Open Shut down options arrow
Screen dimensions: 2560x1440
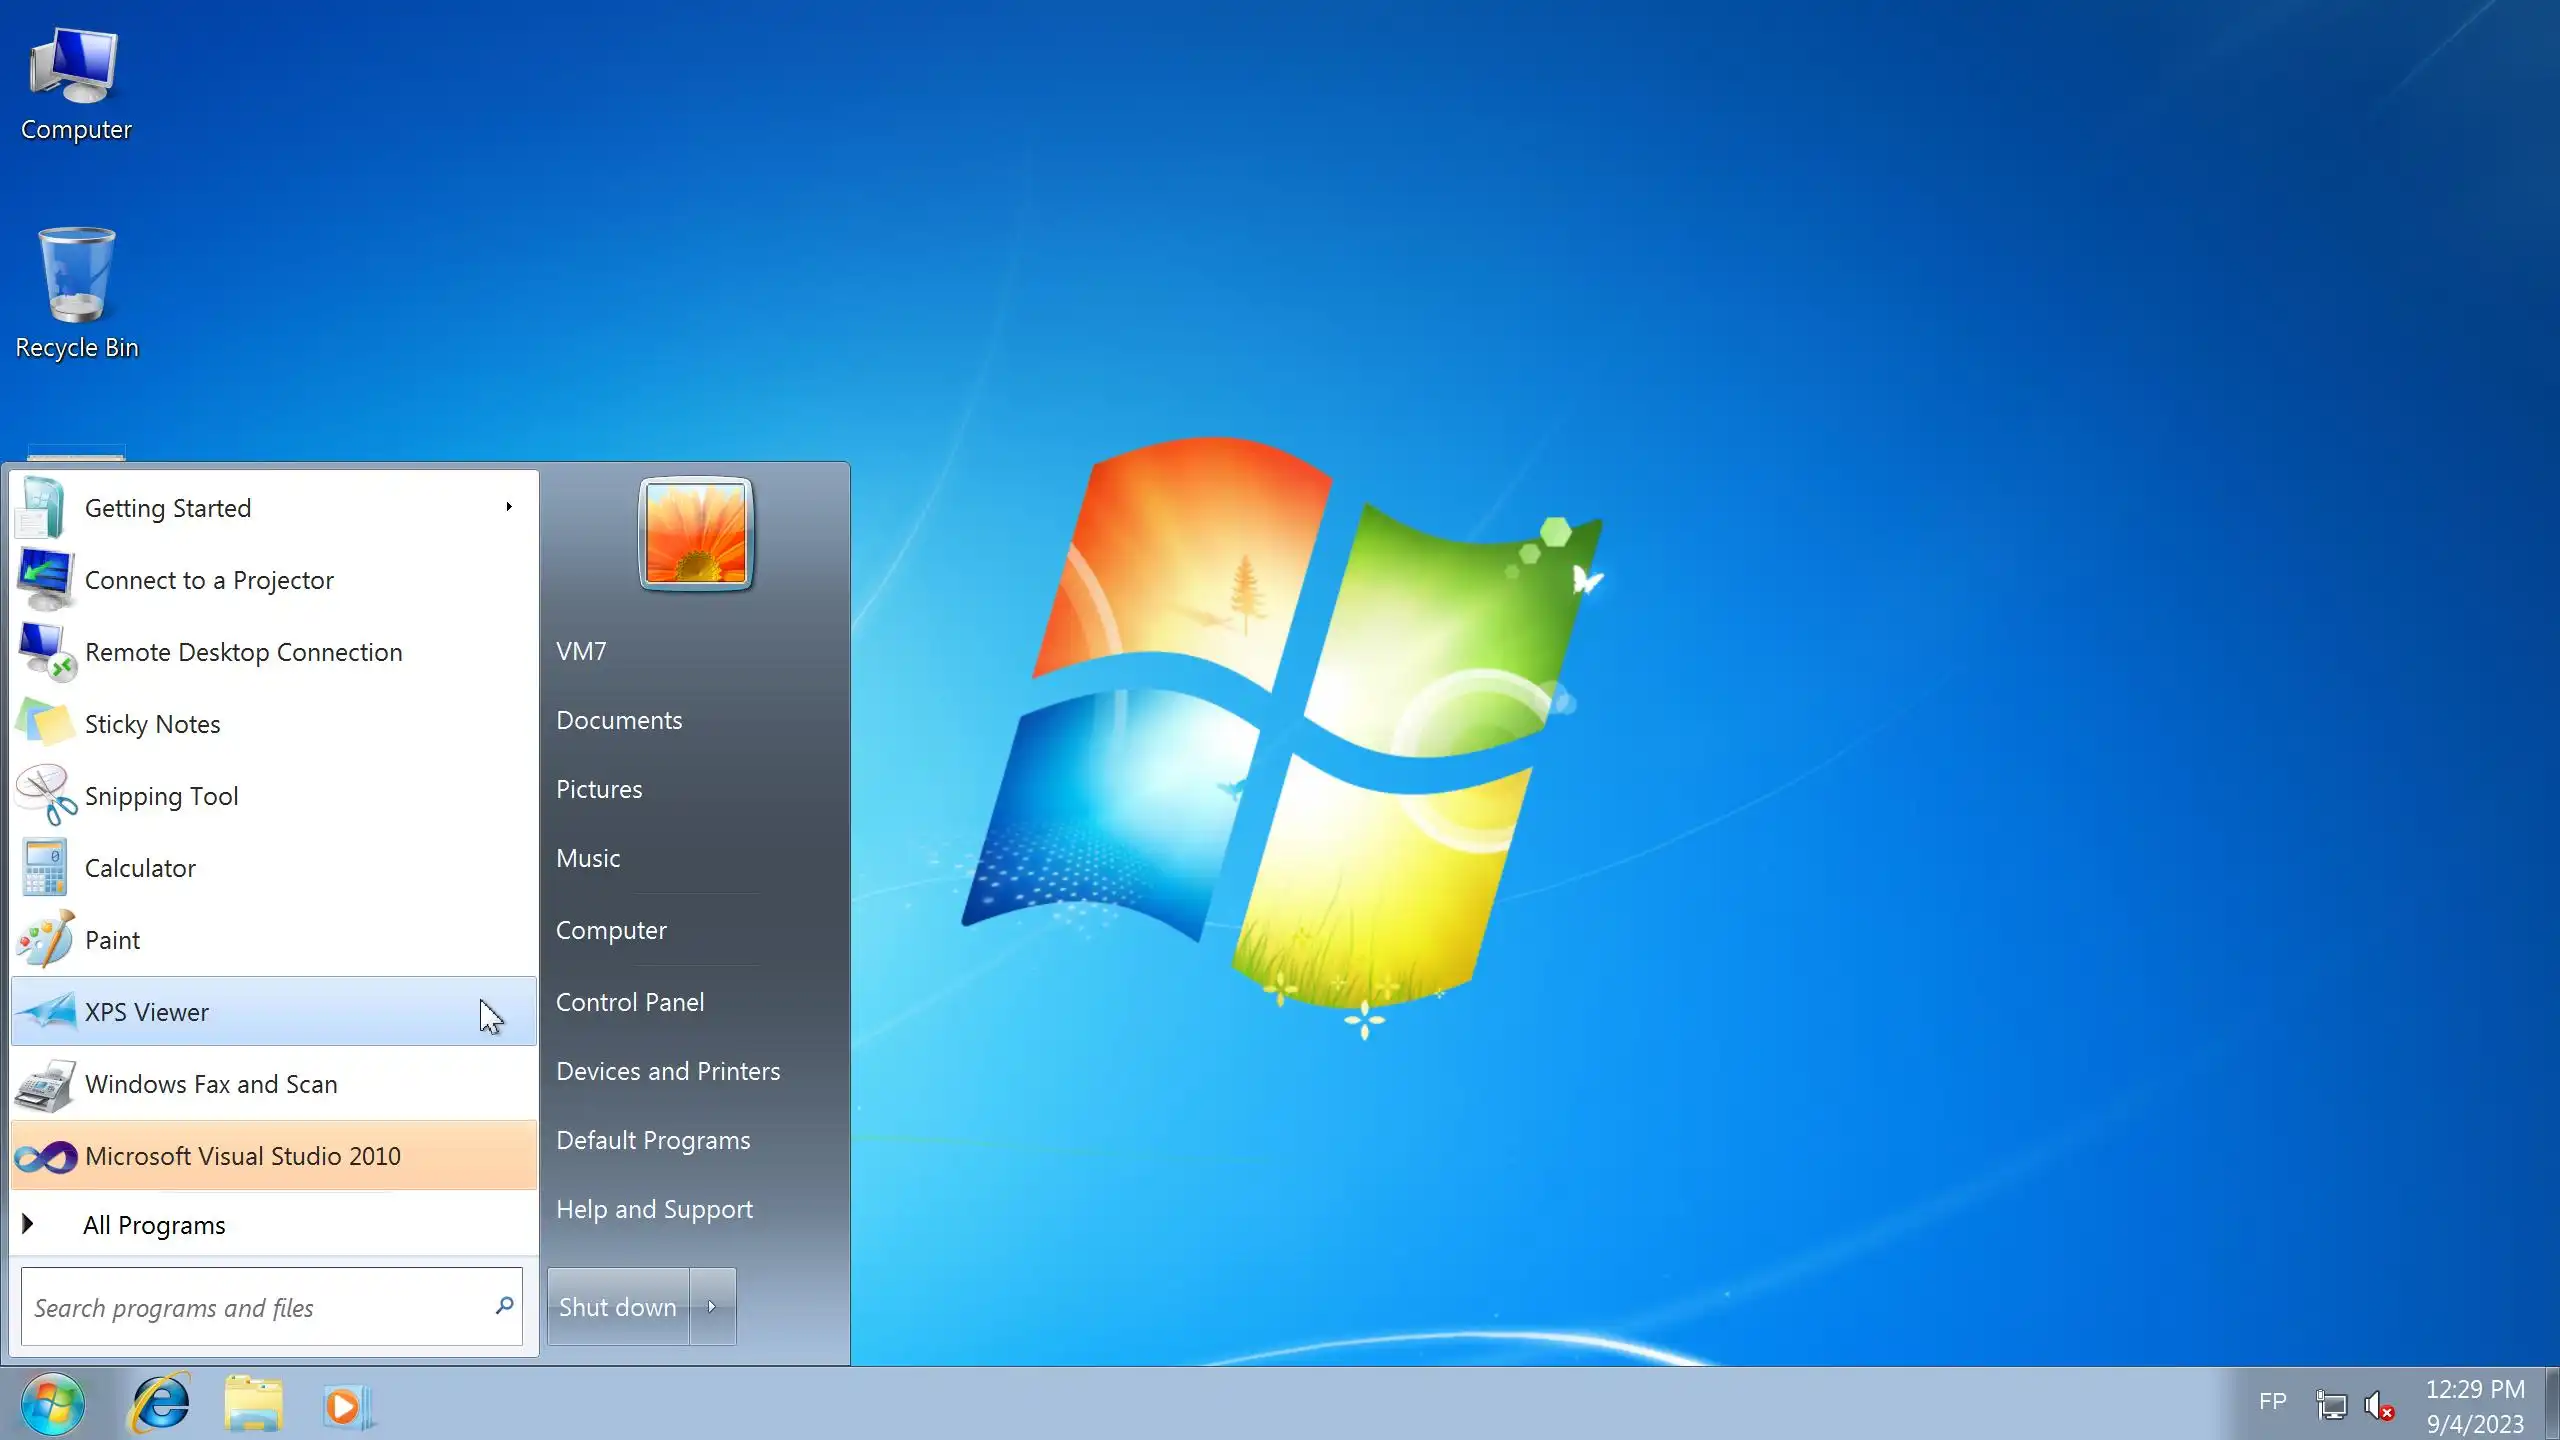click(712, 1307)
